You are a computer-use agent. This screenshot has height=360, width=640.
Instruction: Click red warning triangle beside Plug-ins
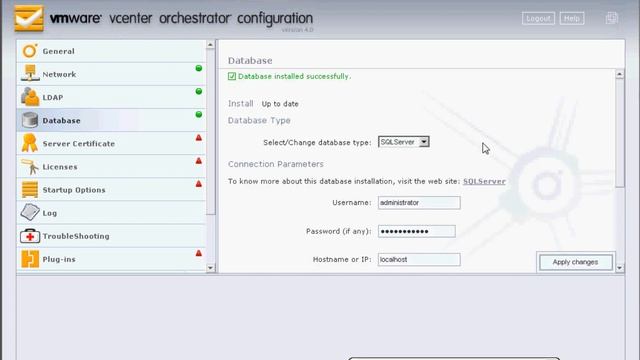coord(199,253)
